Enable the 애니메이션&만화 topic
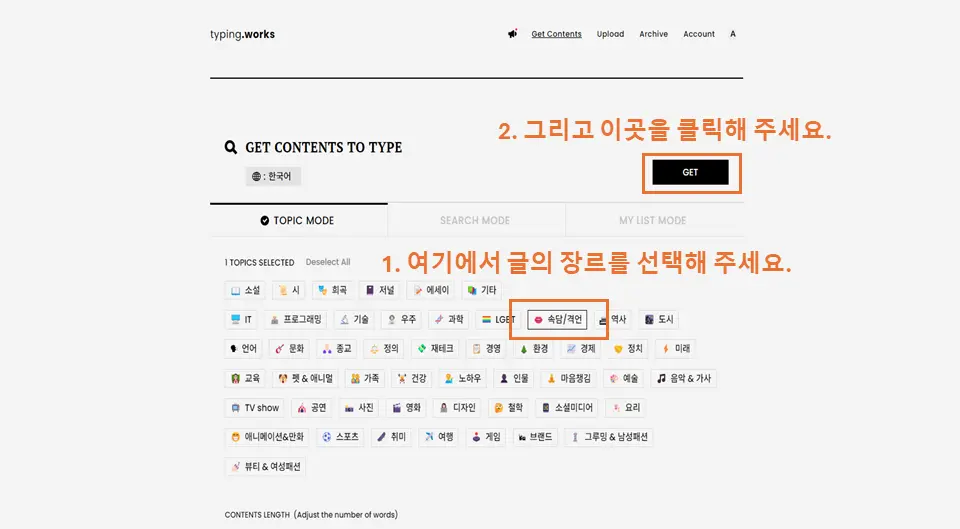 tap(267, 437)
